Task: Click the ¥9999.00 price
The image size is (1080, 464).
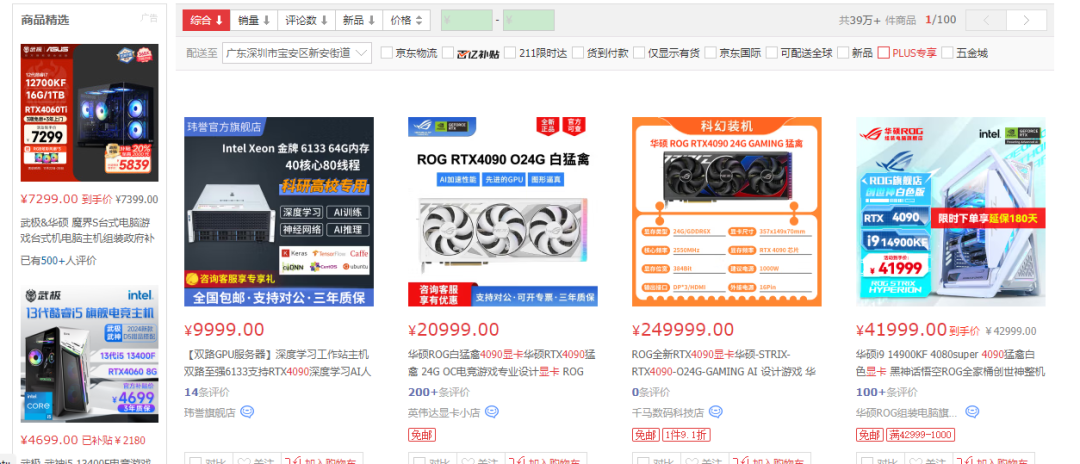Action: [x=224, y=330]
